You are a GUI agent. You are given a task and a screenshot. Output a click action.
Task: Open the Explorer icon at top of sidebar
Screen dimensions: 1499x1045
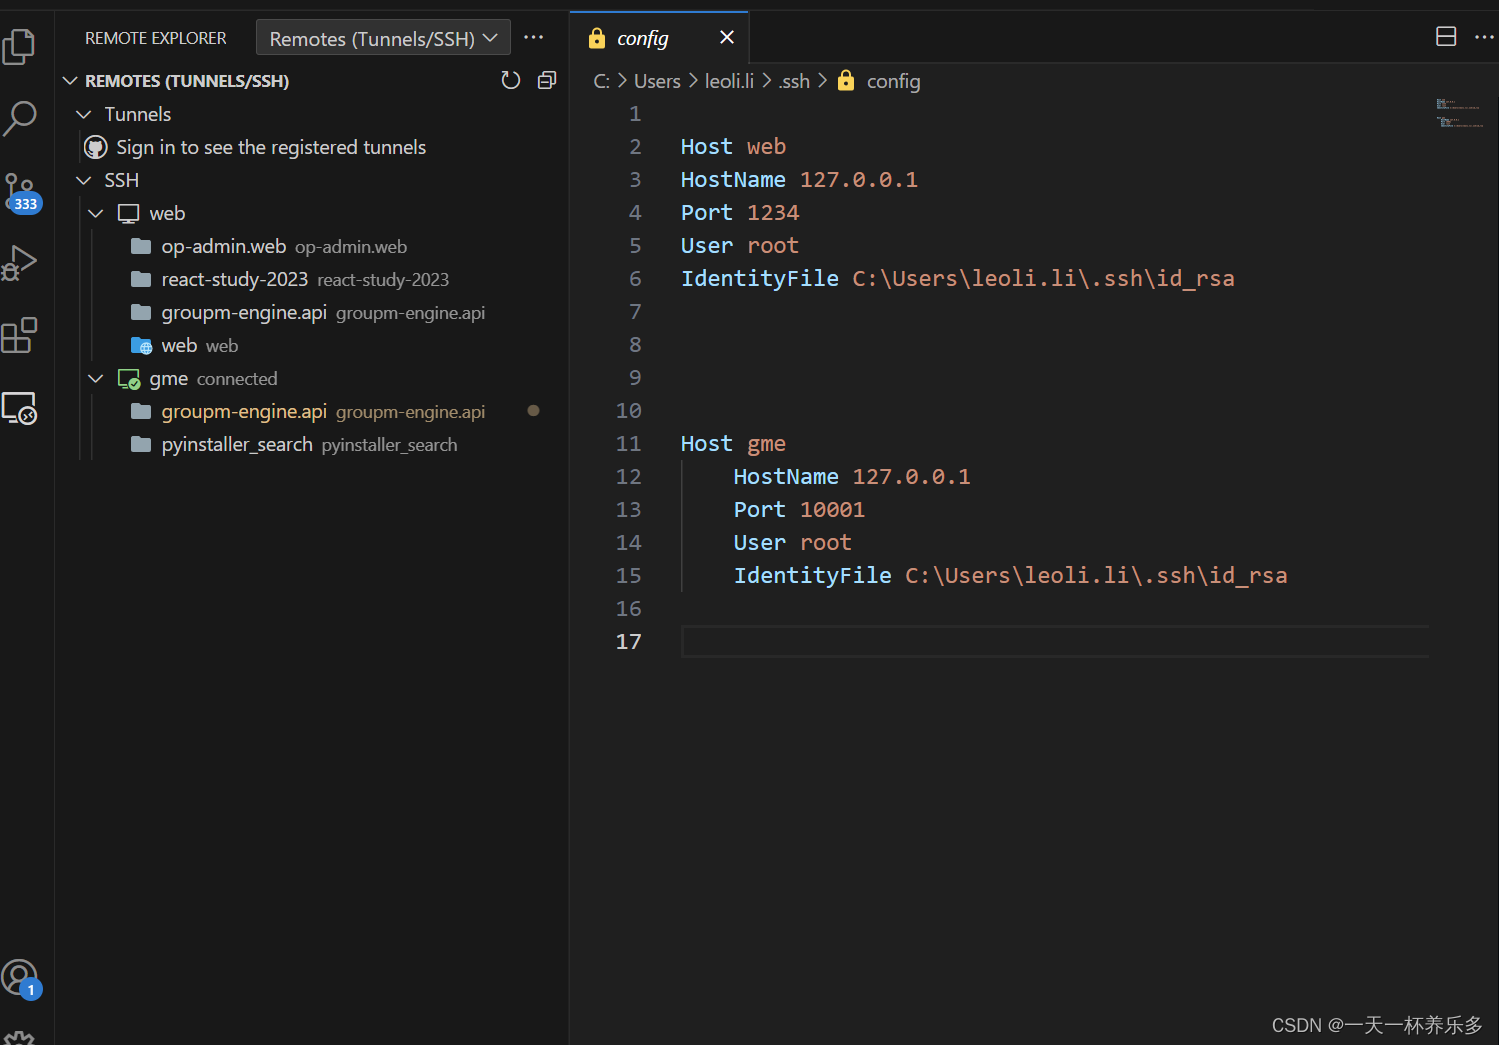coord(21,45)
